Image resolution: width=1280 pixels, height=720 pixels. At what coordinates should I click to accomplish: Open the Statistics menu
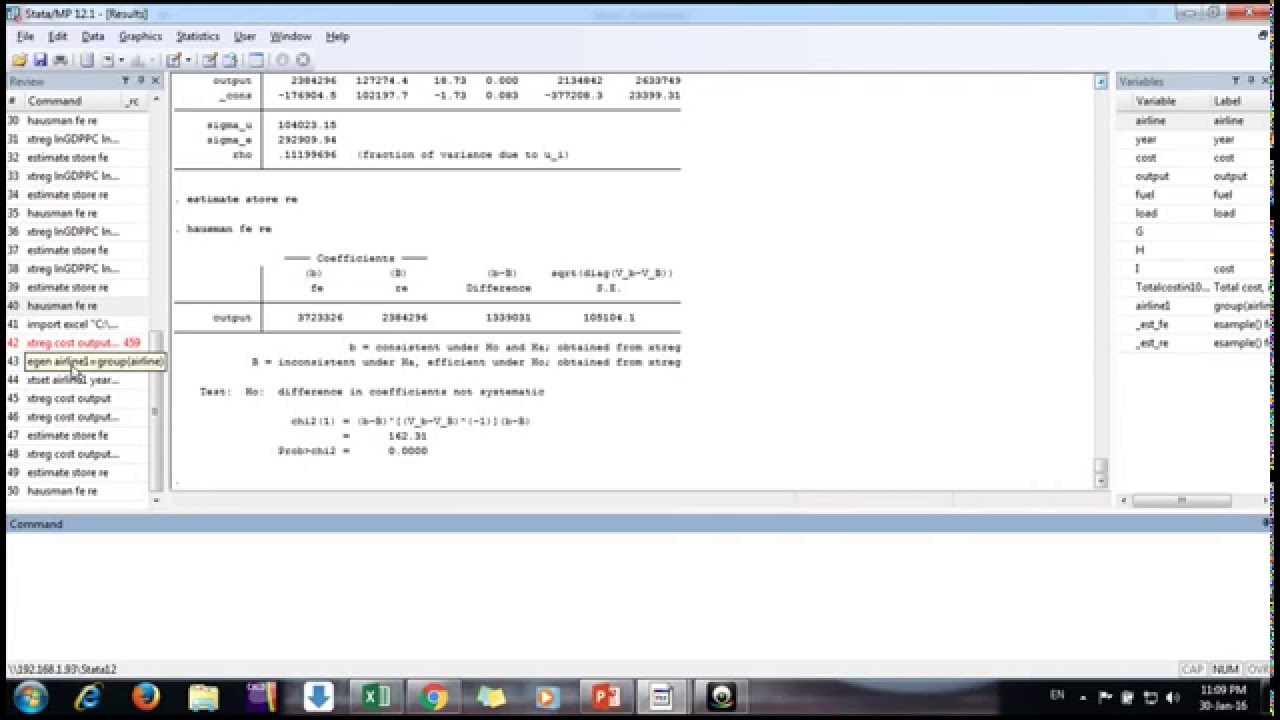[x=198, y=36]
